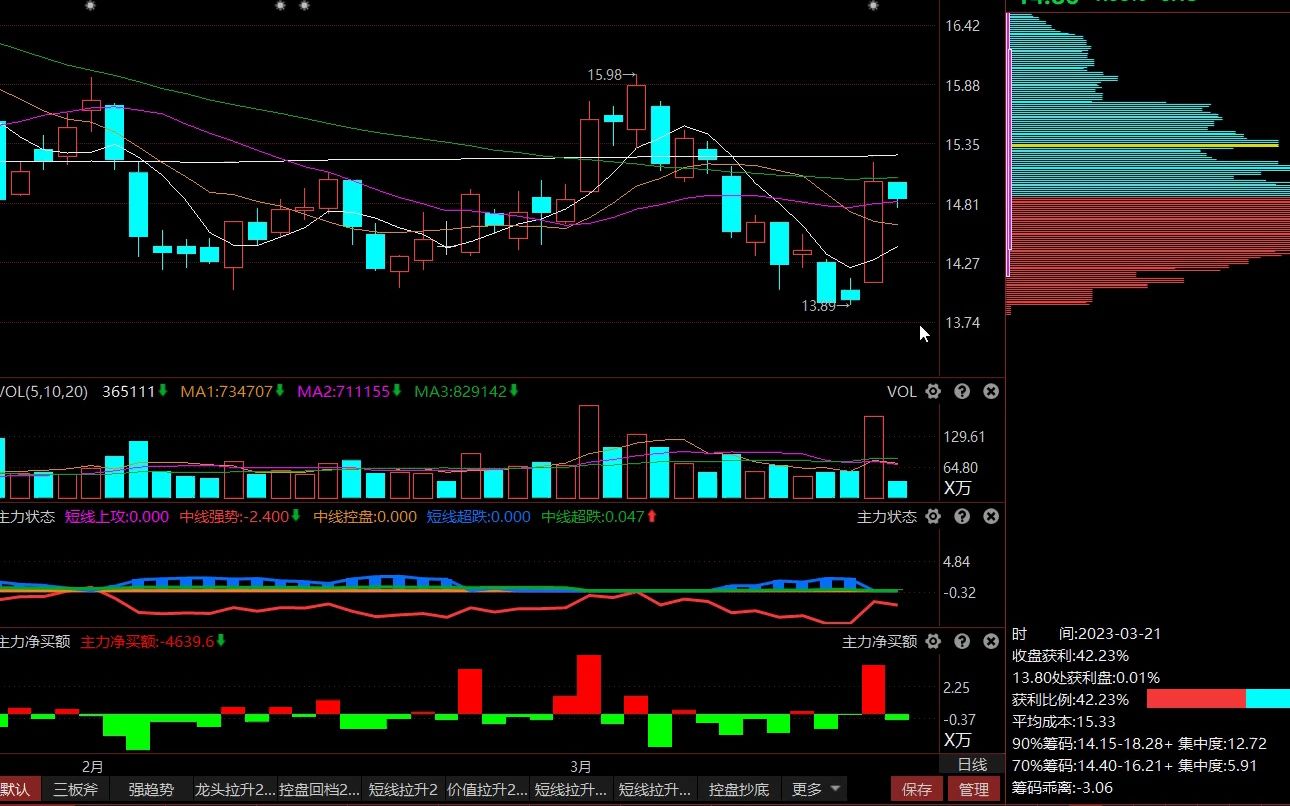Click the MA2:711155 volume average value
Image resolution: width=1290 pixels, height=806 pixels.
[x=343, y=392]
